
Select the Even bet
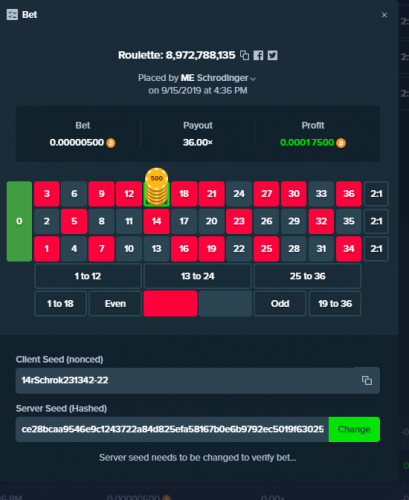115,304
